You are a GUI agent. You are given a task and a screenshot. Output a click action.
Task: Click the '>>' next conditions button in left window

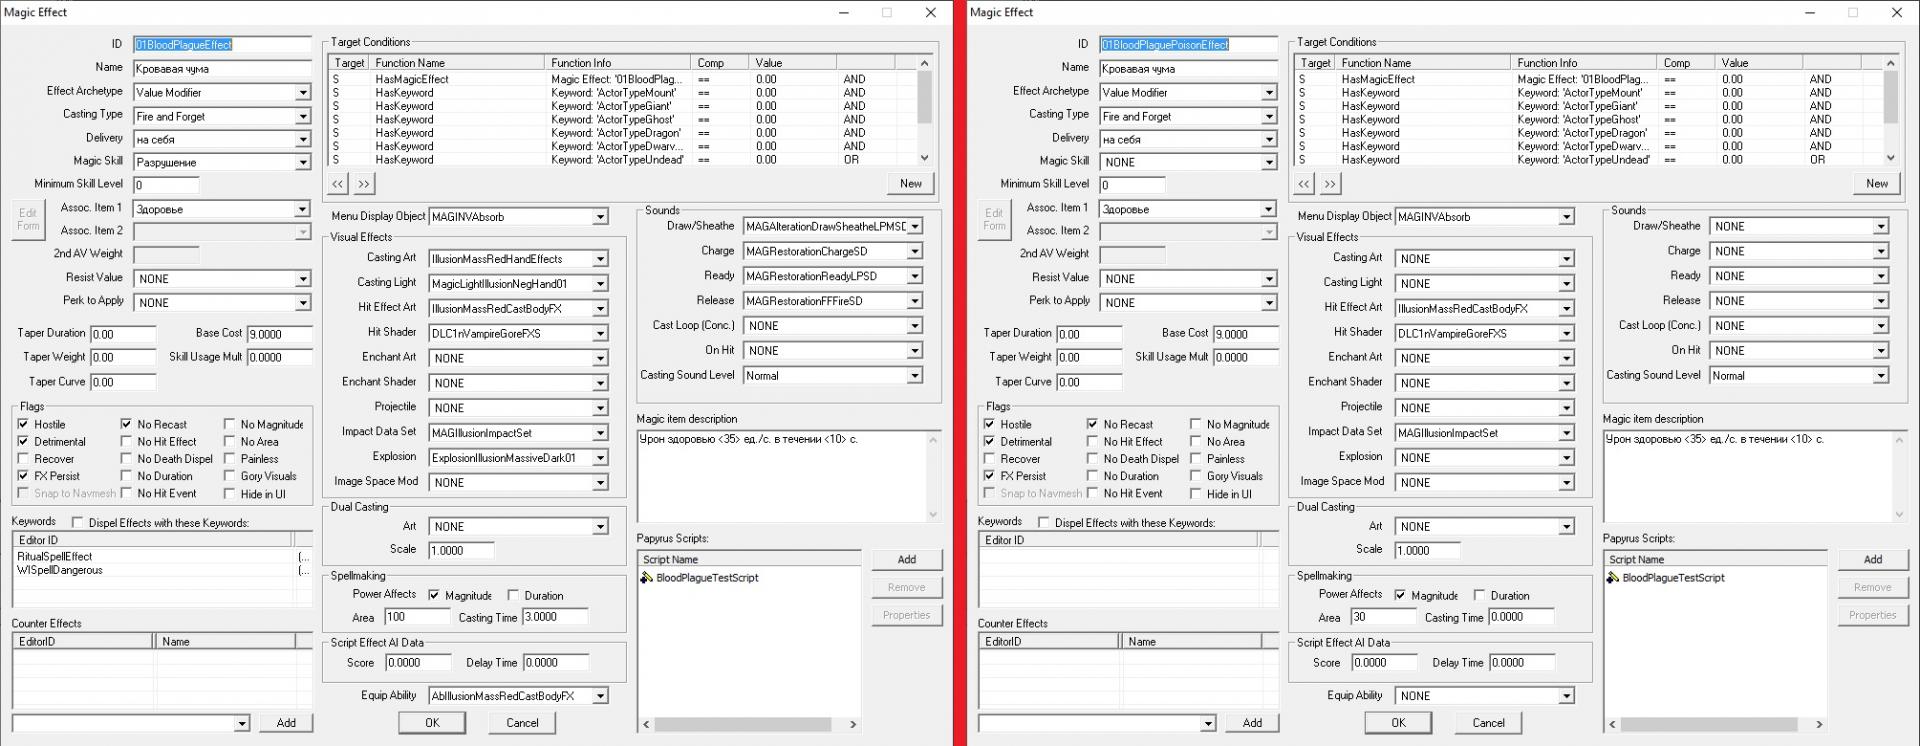click(x=364, y=184)
